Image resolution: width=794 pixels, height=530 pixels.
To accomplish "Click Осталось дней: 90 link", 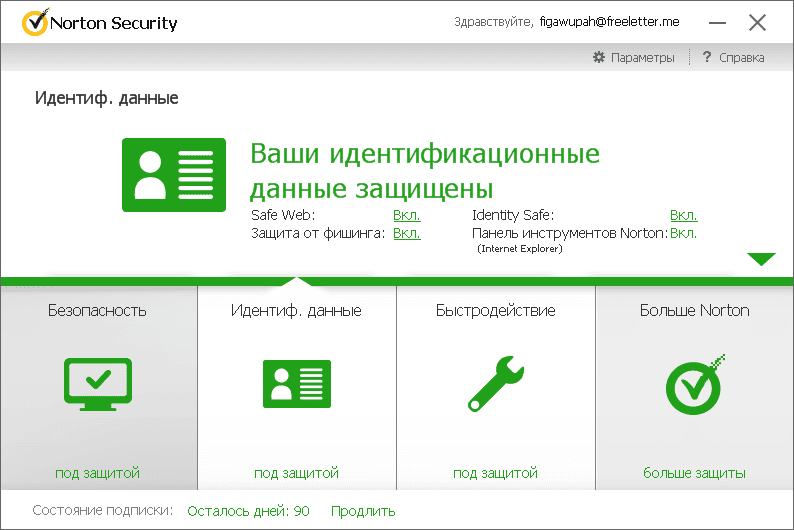I will pyautogui.click(x=248, y=511).
